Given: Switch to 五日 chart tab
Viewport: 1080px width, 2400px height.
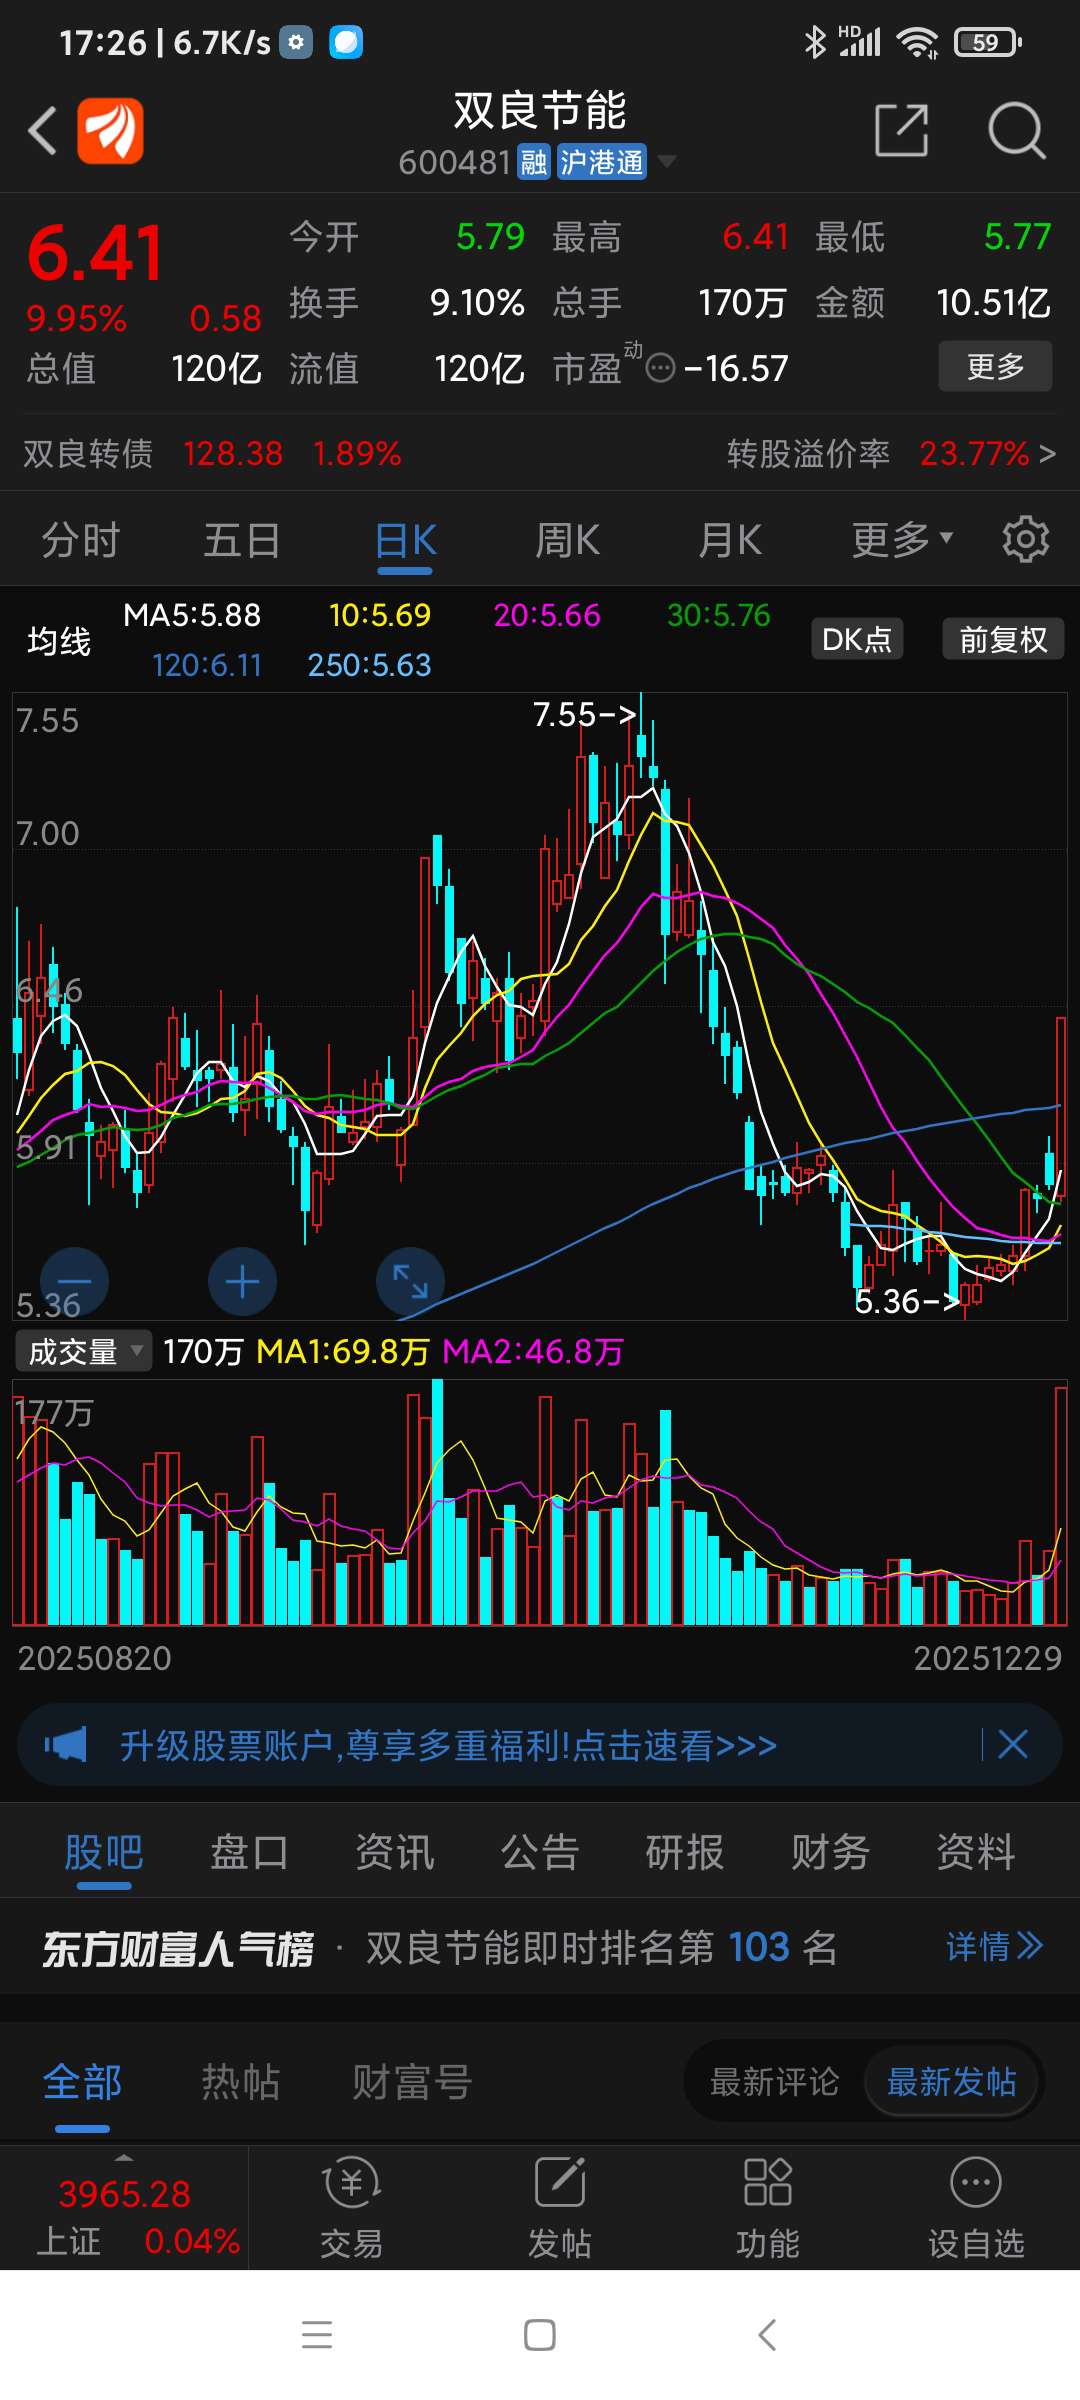Looking at the screenshot, I should pyautogui.click(x=242, y=540).
